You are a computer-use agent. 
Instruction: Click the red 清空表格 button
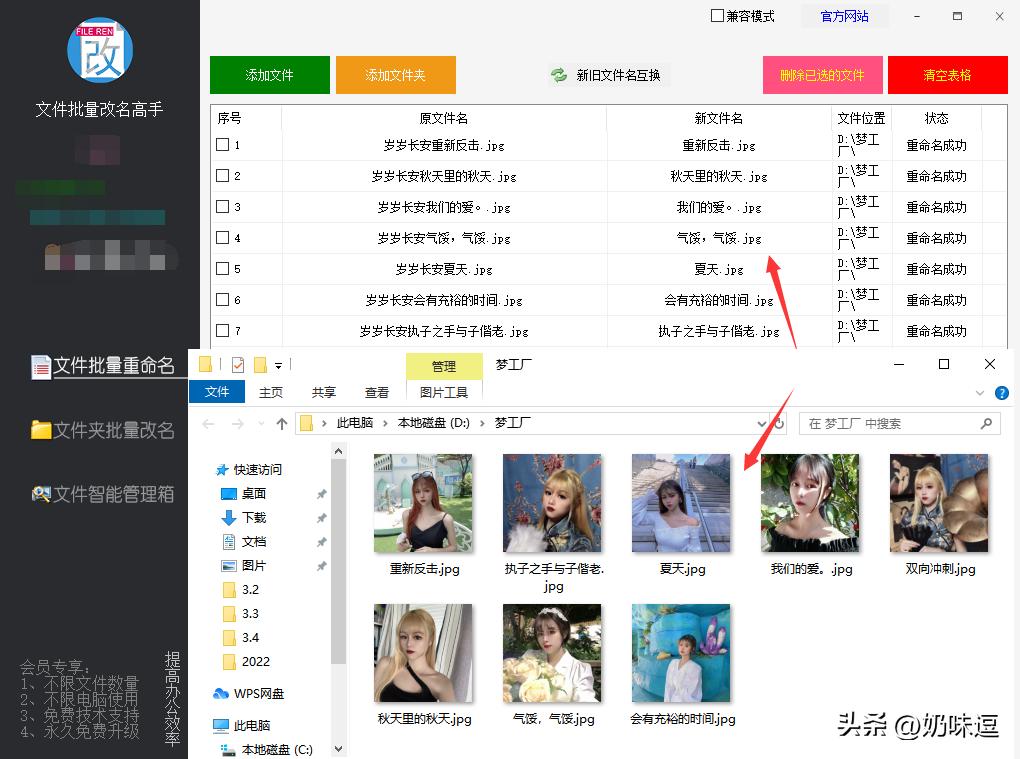click(947, 74)
